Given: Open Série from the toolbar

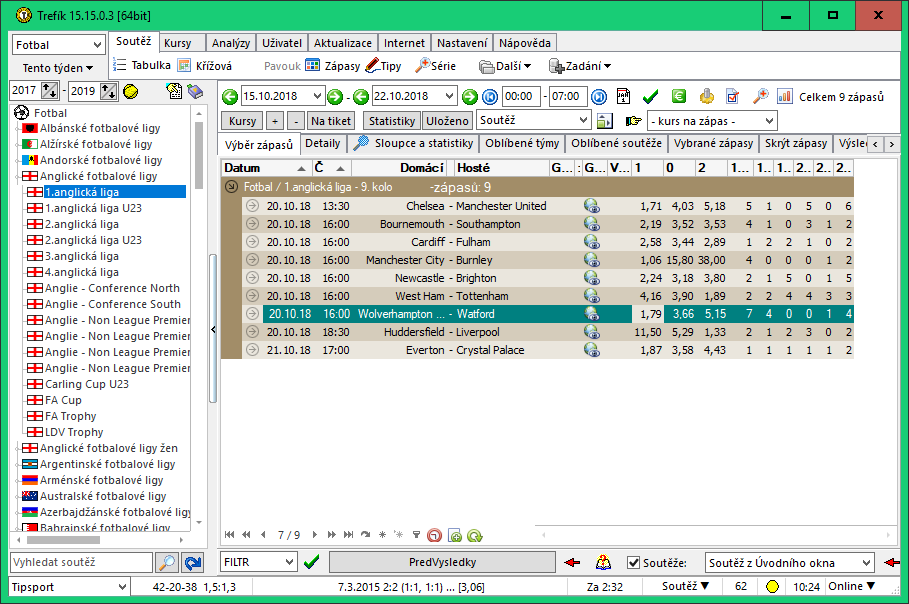Looking at the screenshot, I should (x=436, y=66).
